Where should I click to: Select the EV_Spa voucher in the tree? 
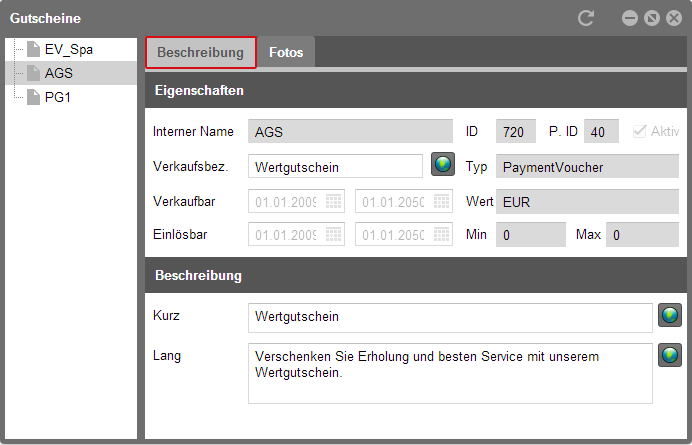tap(68, 49)
